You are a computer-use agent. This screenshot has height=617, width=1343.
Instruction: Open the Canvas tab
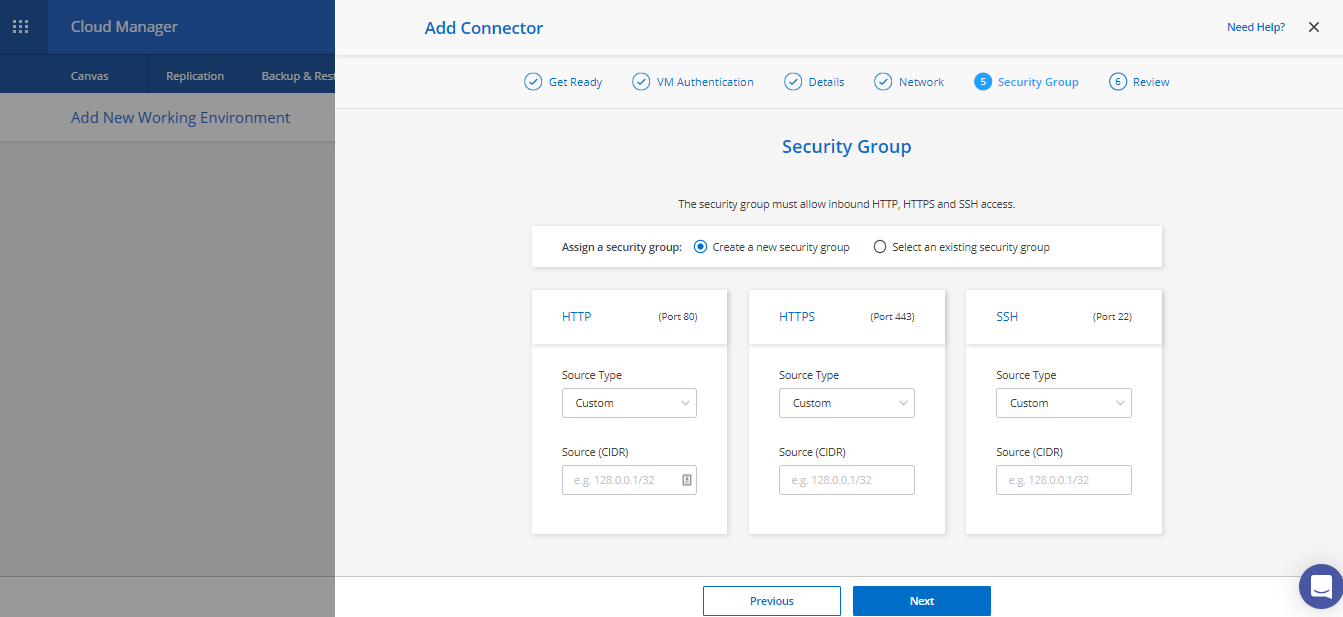(x=90, y=76)
